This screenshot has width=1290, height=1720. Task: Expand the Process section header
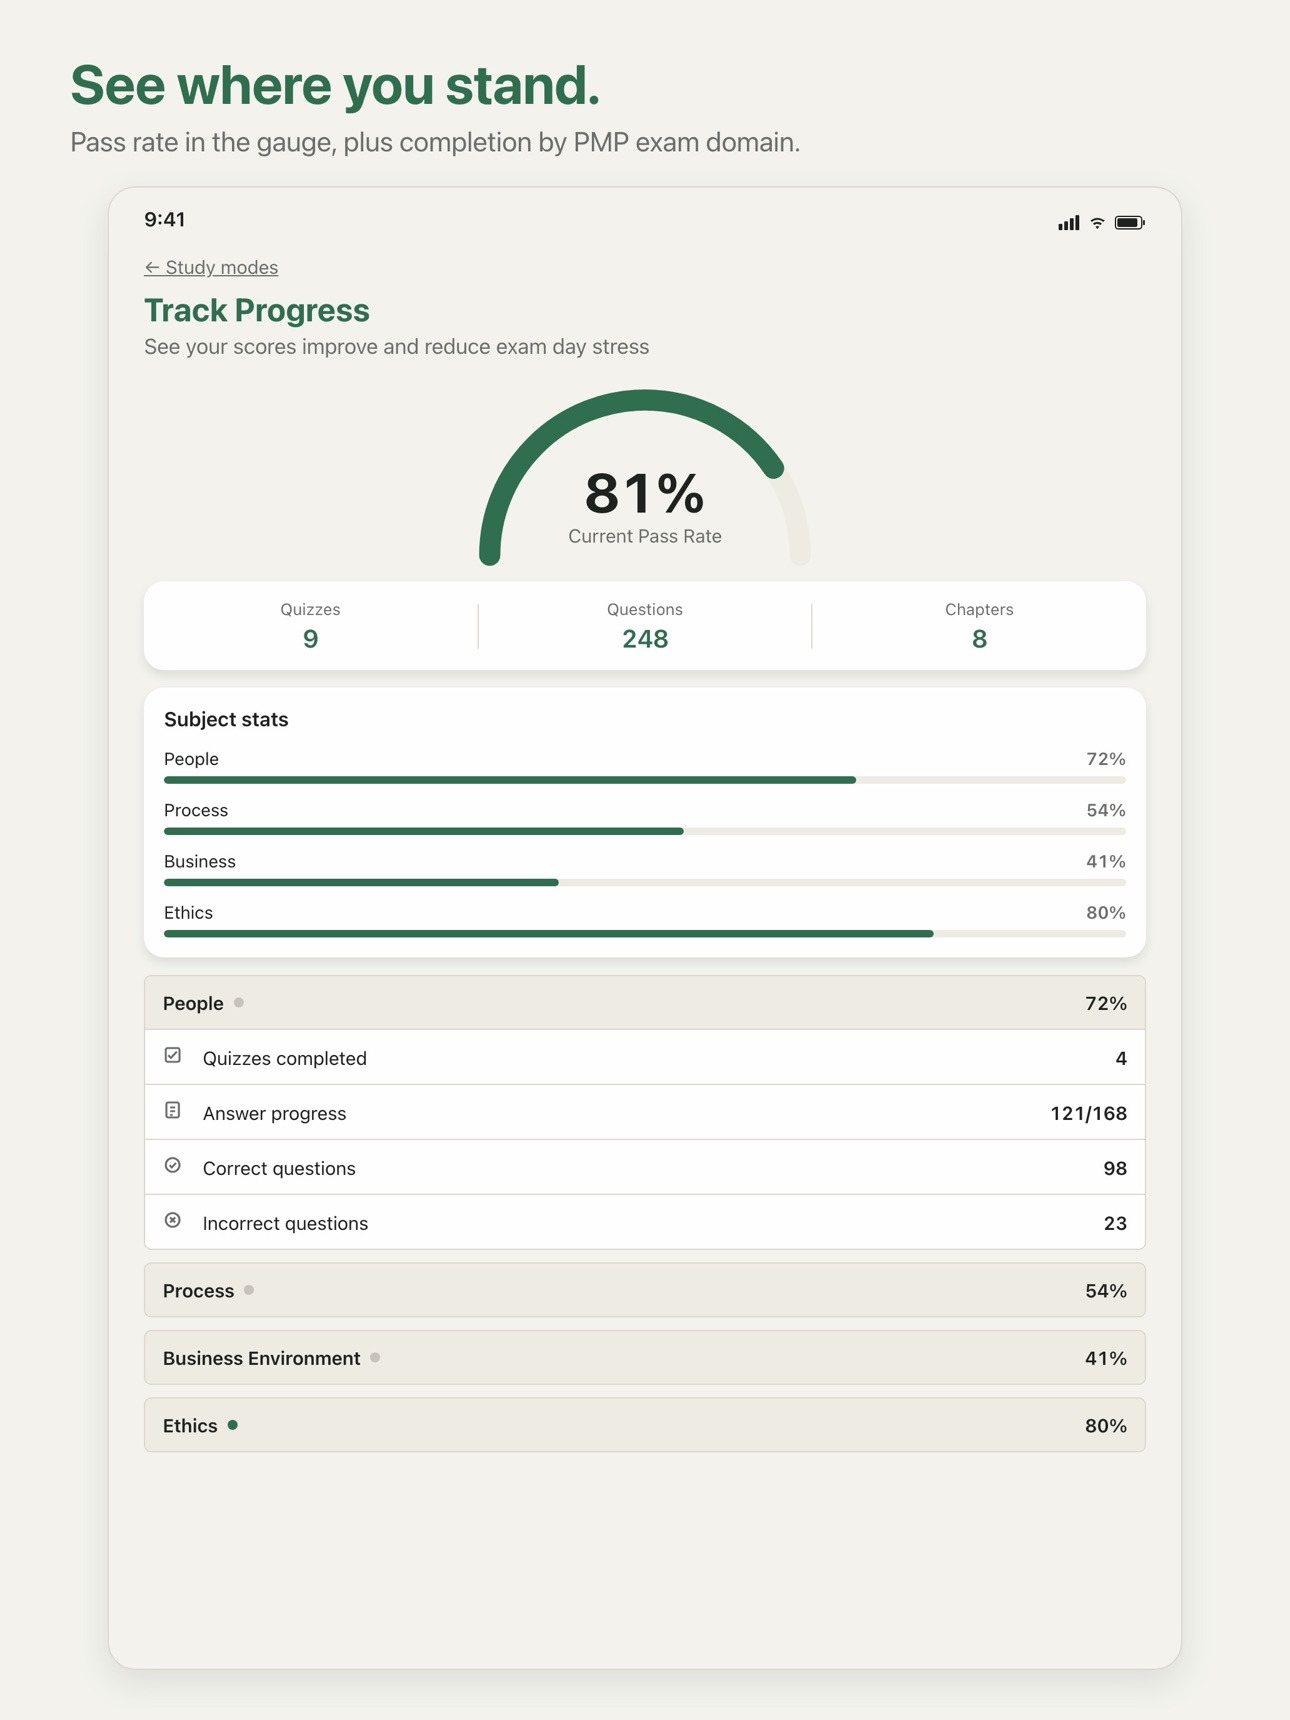[645, 1290]
